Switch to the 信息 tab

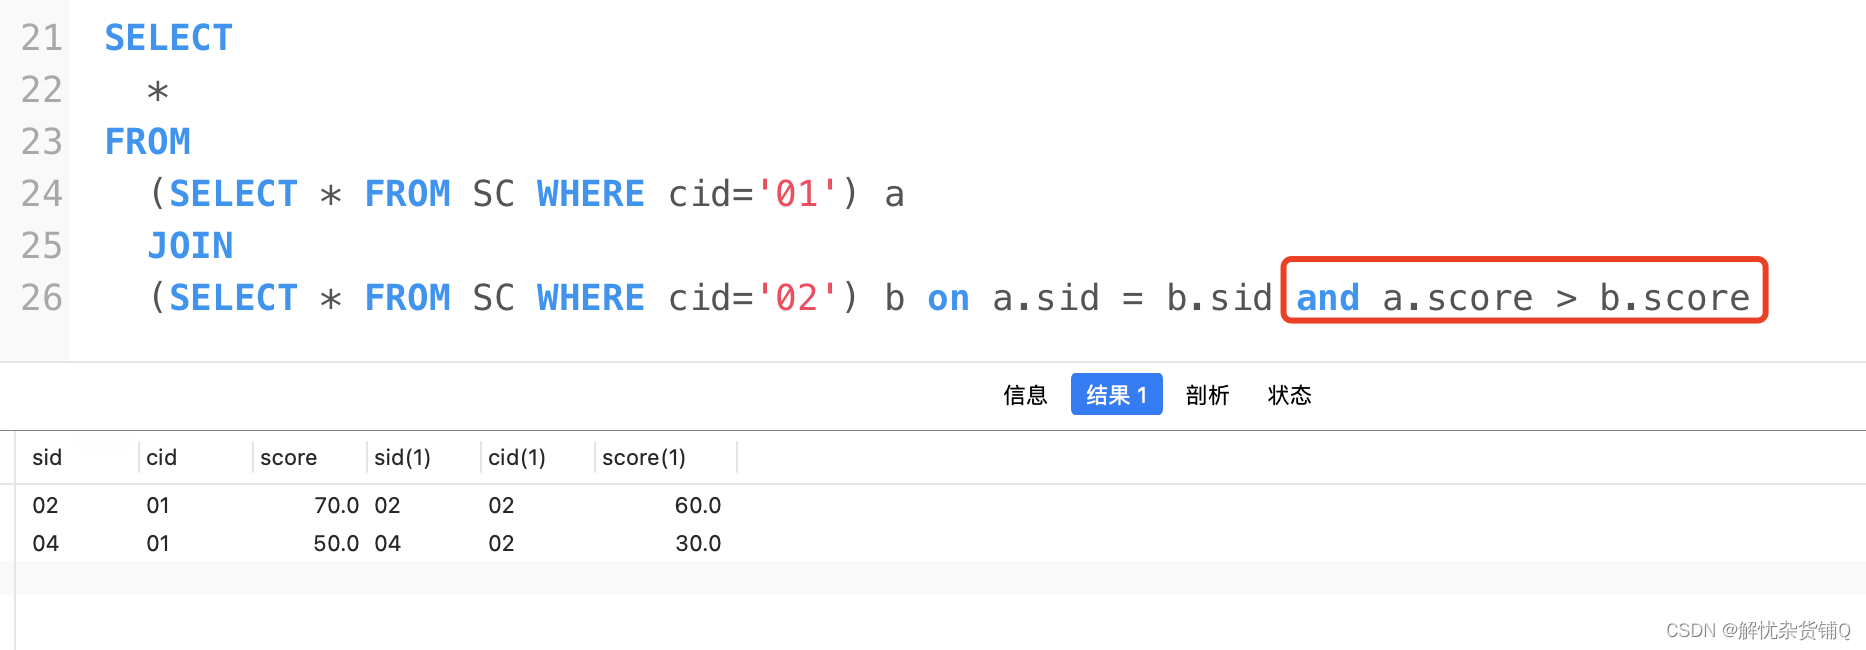point(1025,395)
